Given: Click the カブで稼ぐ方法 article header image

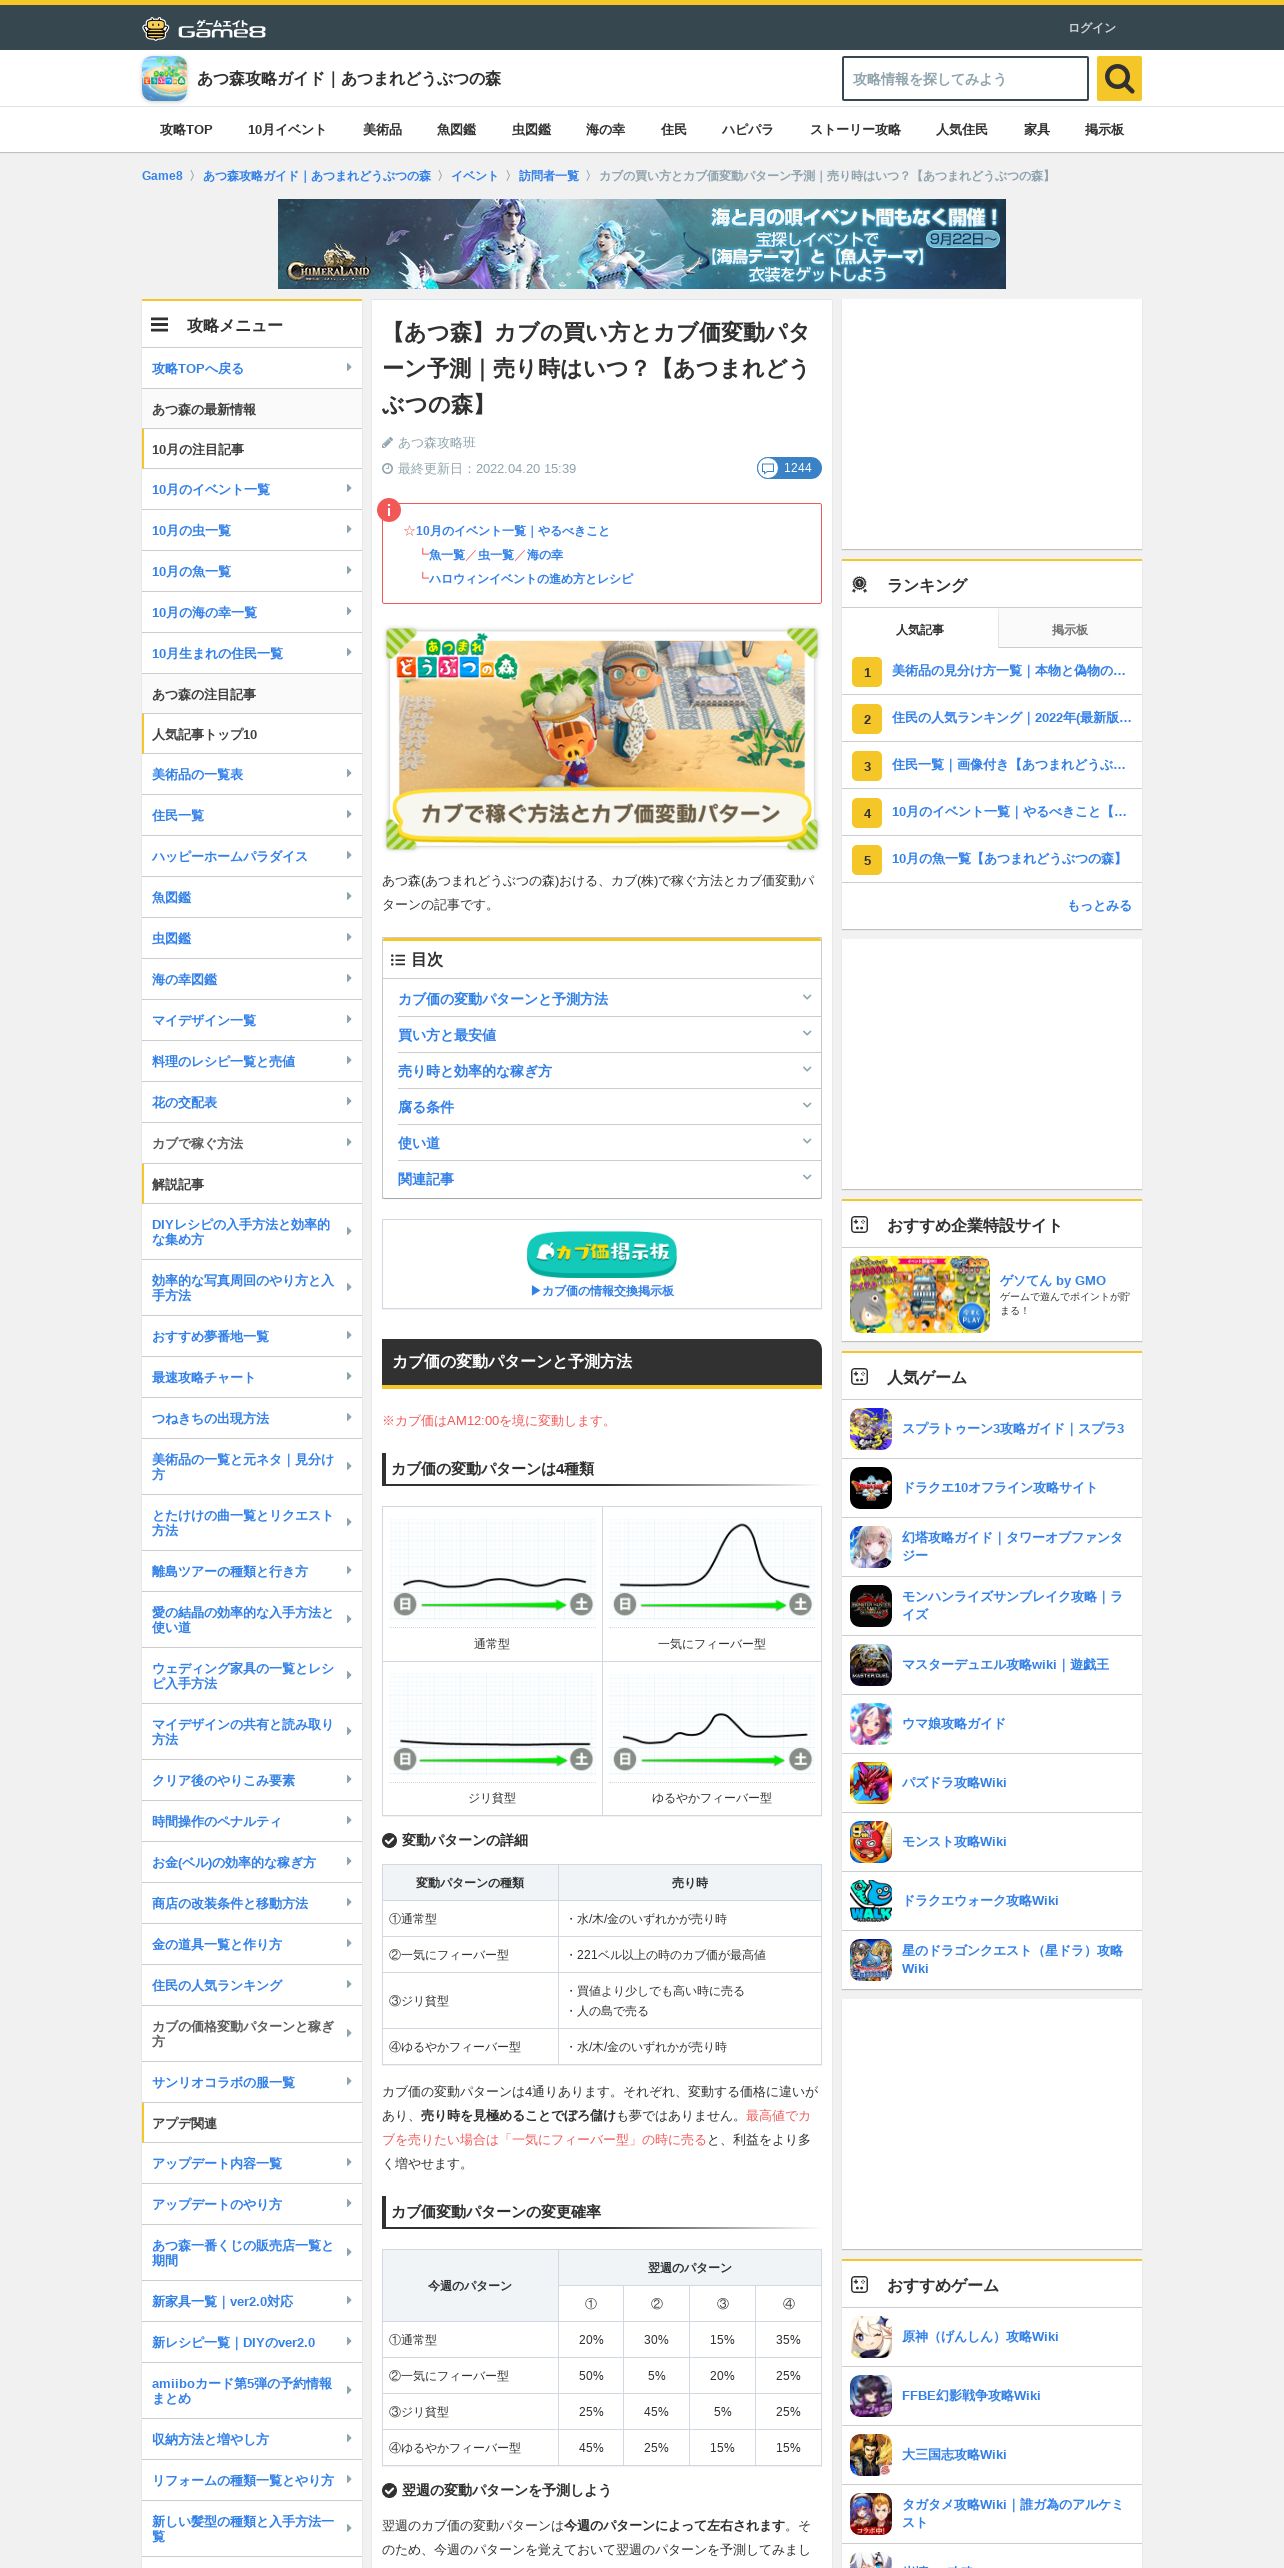Looking at the screenshot, I should click(602, 738).
